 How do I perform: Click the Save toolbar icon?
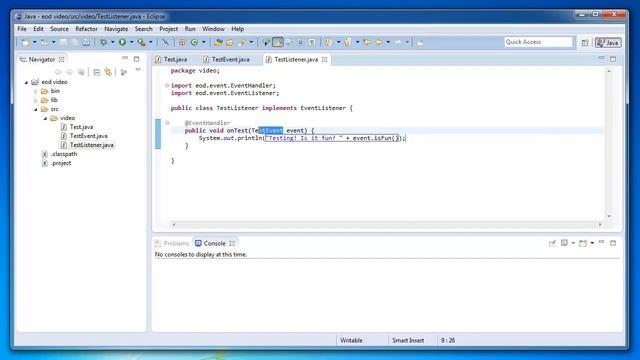pyautogui.click(x=63, y=42)
